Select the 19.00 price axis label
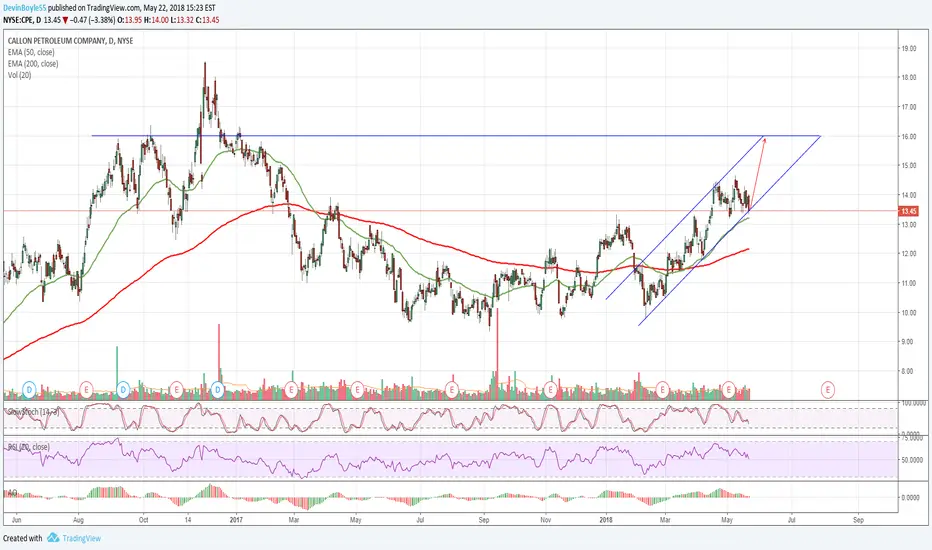The image size is (932, 550). point(909,49)
